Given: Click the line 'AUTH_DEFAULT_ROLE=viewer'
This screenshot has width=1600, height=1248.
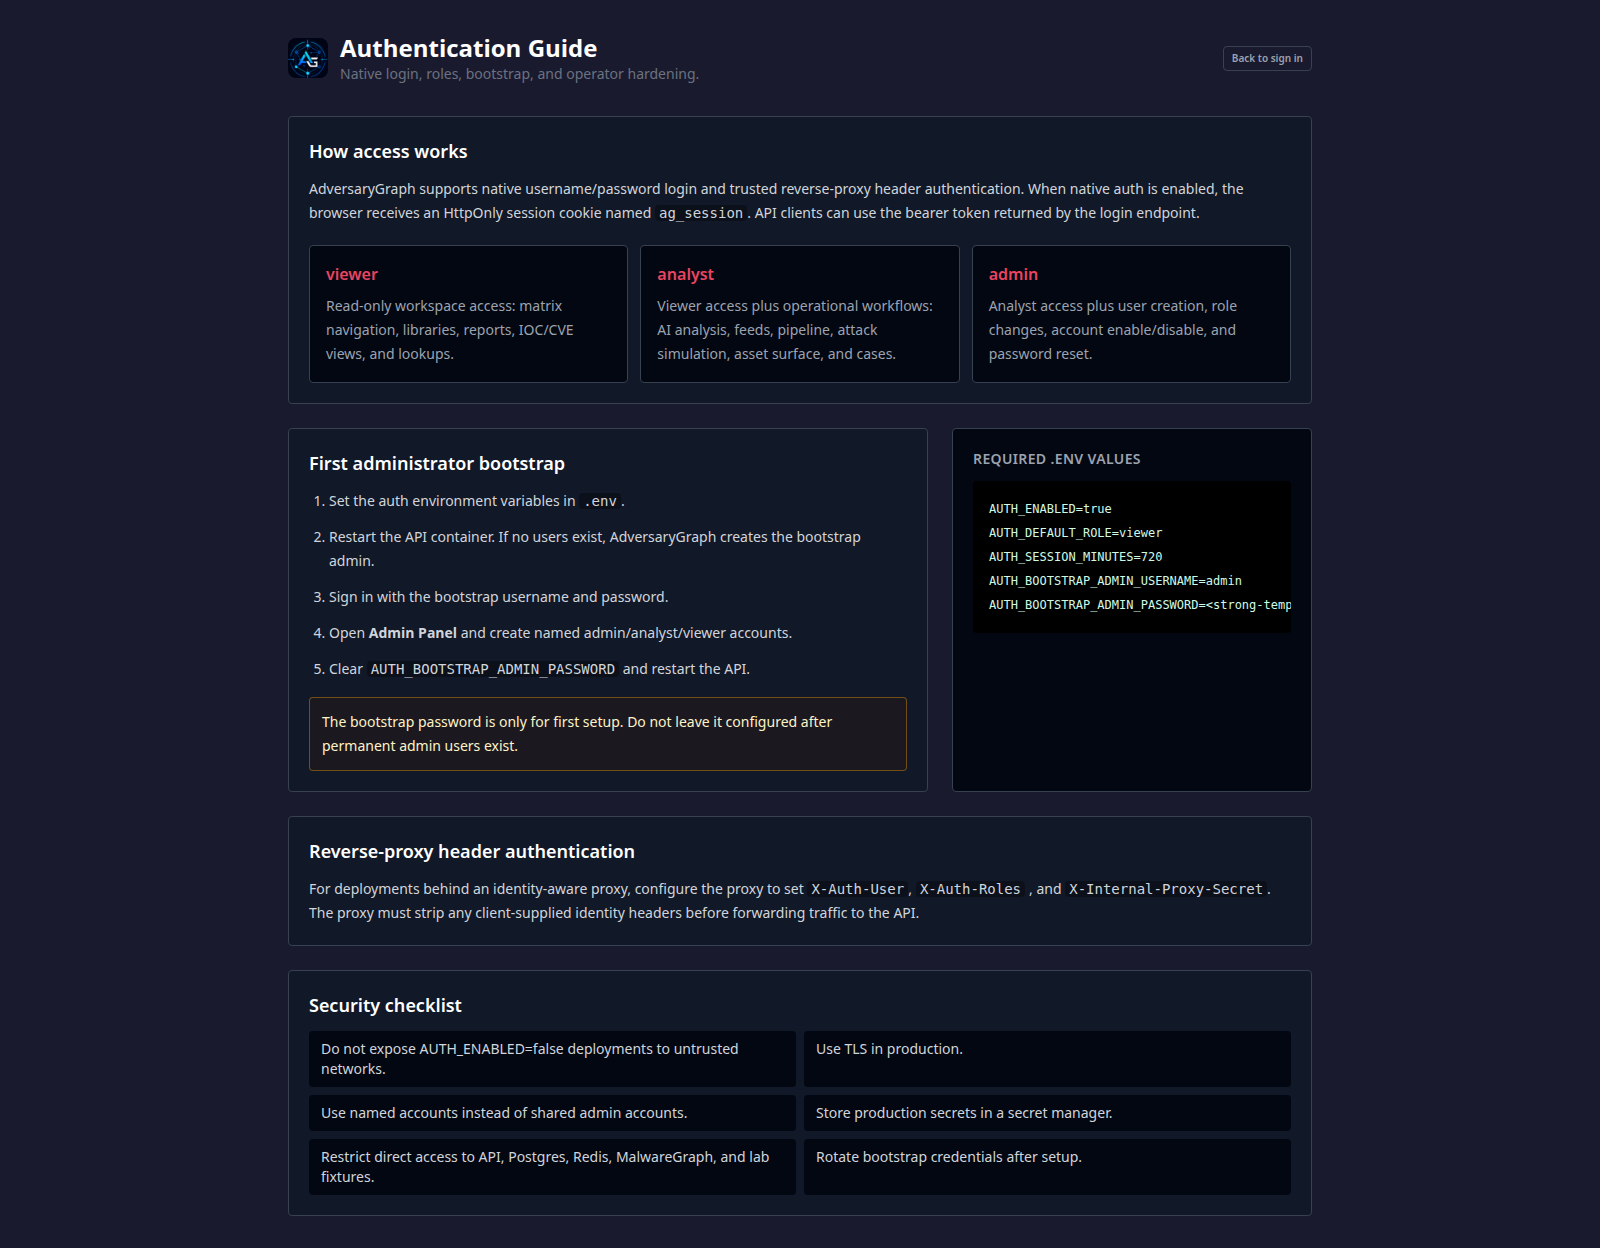Looking at the screenshot, I should pyautogui.click(x=1075, y=533).
